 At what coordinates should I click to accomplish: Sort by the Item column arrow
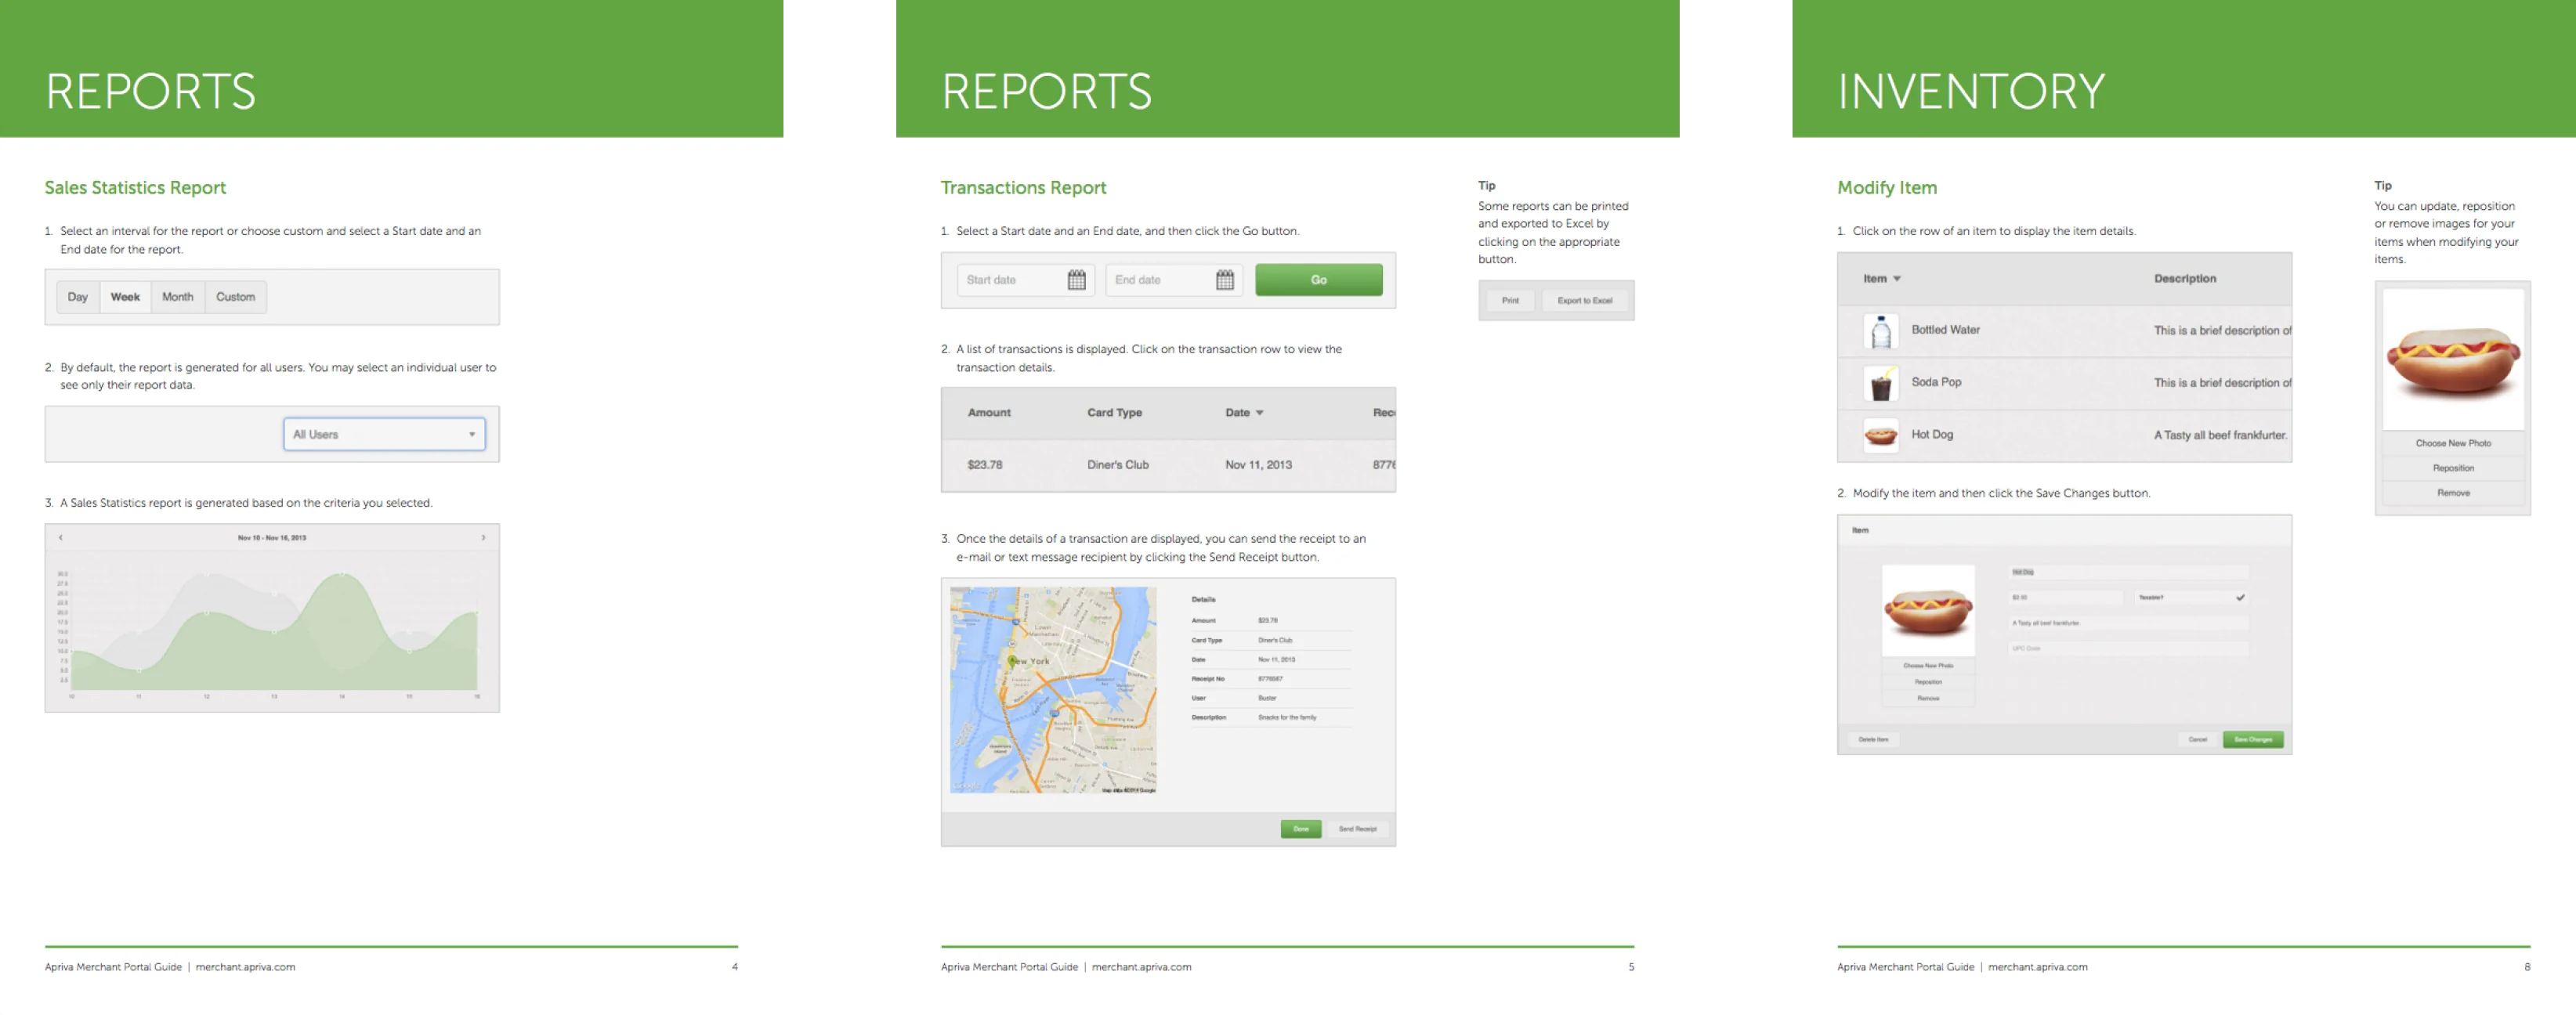click(x=1896, y=279)
